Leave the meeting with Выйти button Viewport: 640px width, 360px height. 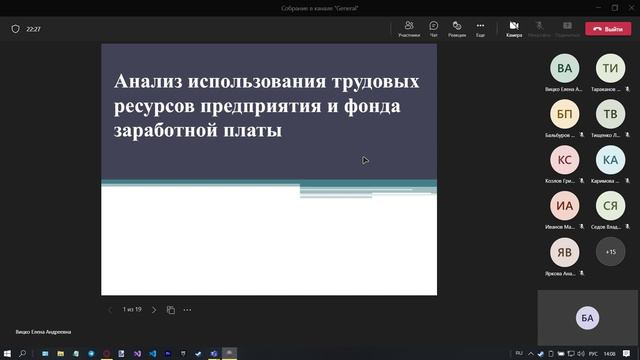608,29
